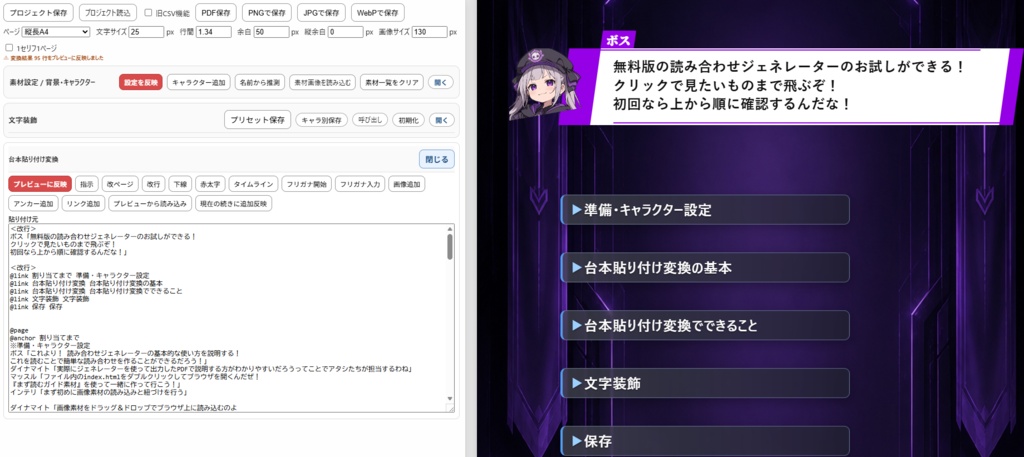1024x457 pixels.
Task: Focus the 行間 field showing 1.34
Action: (x=214, y=31)
